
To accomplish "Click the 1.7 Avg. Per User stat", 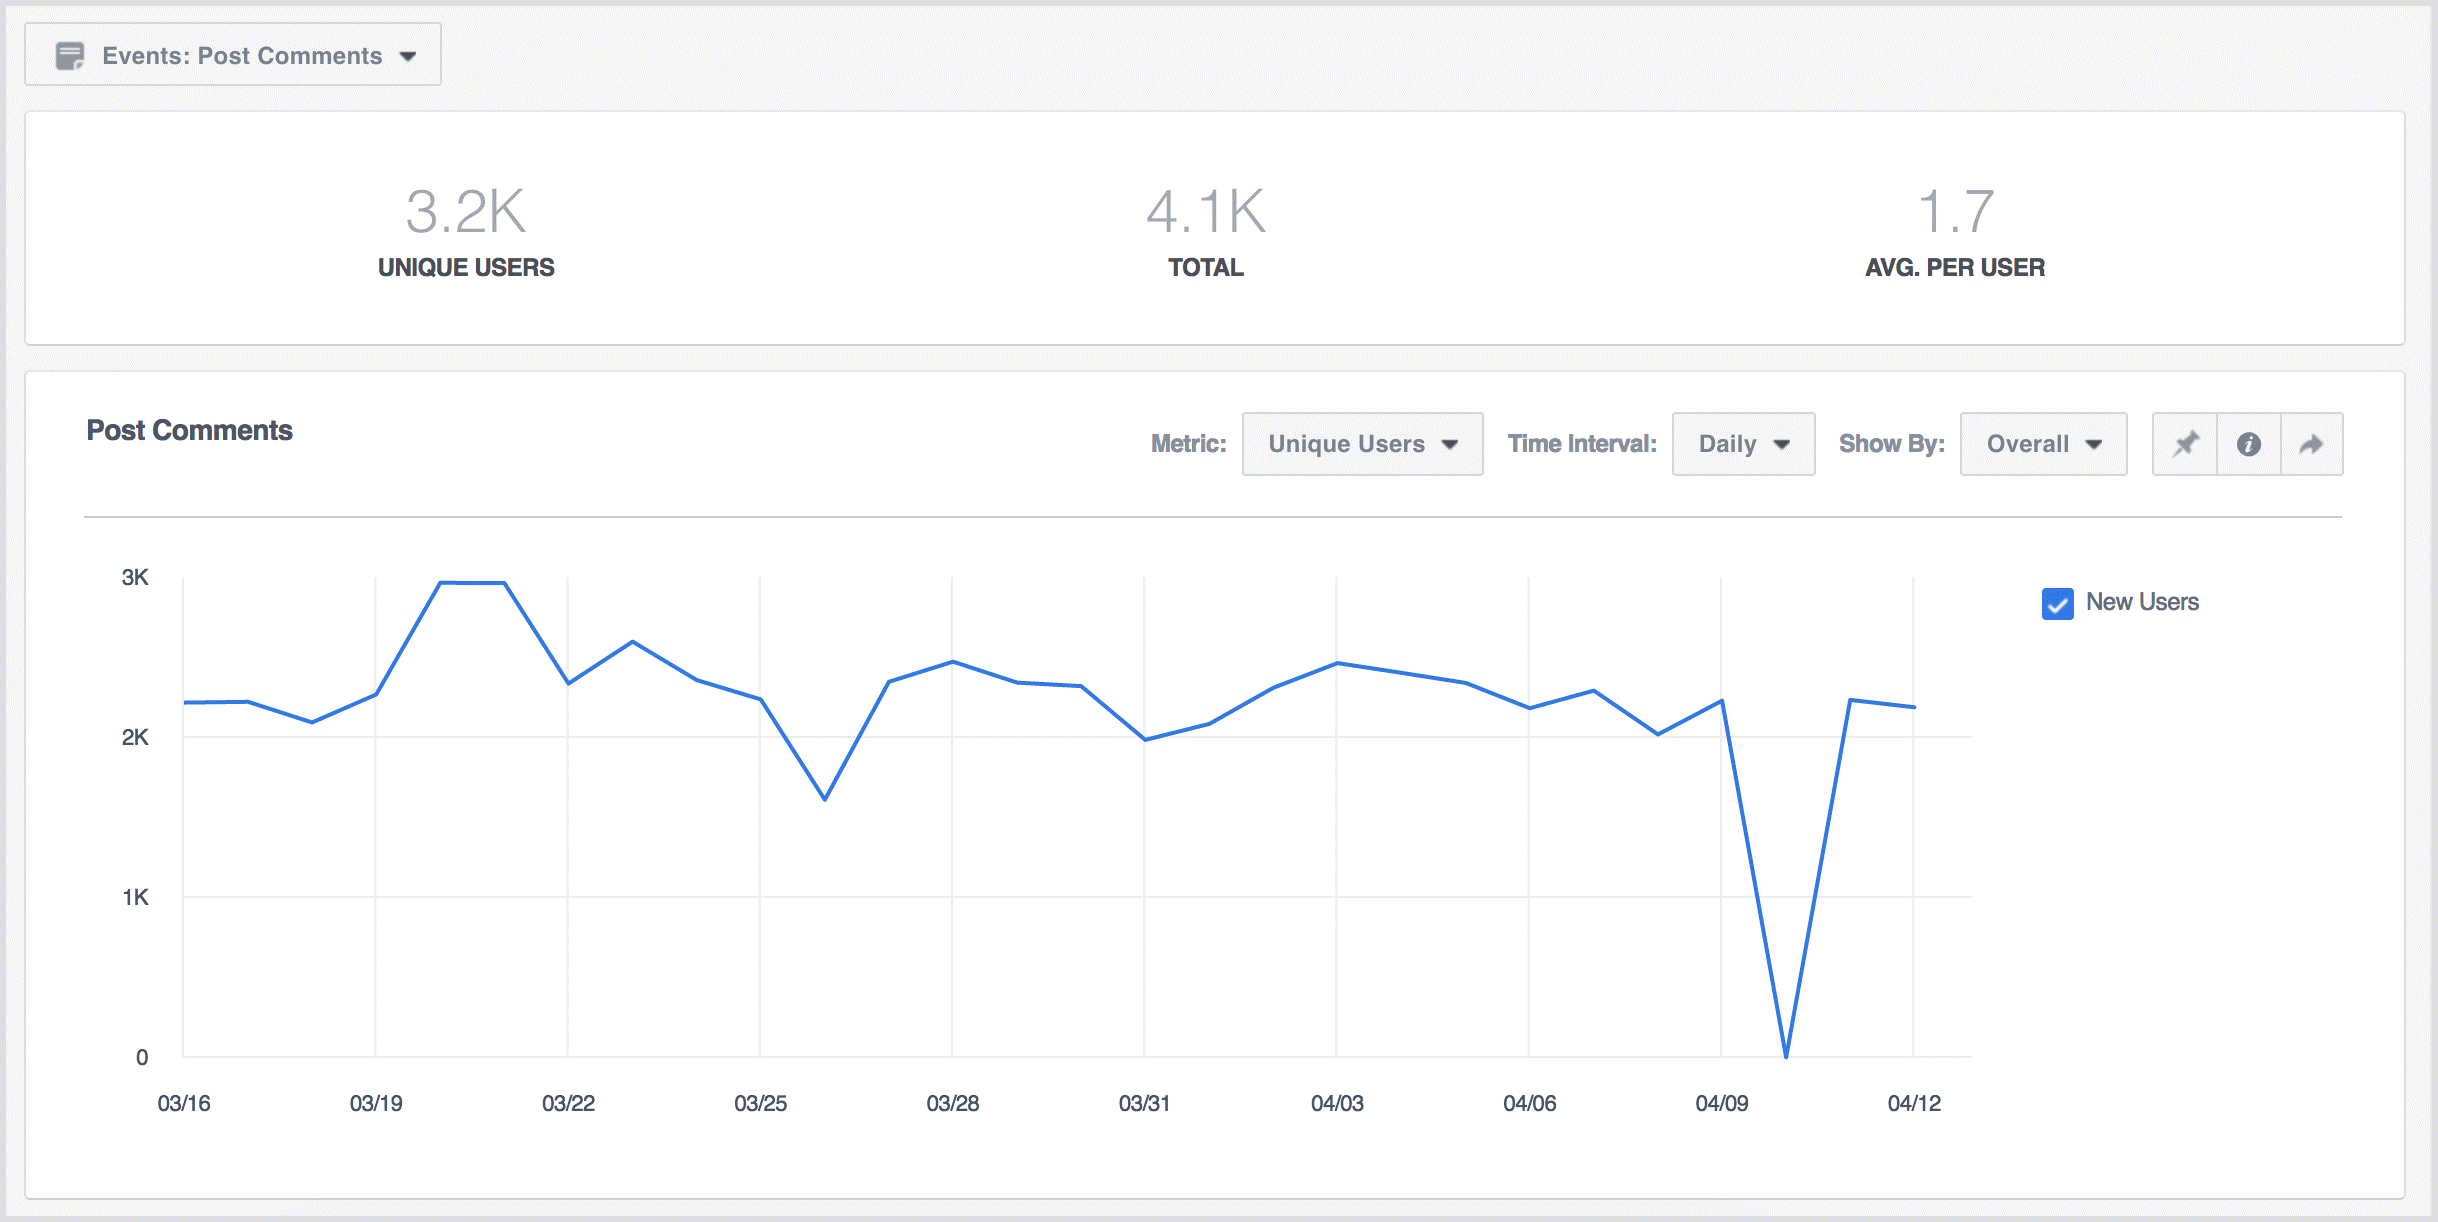I will [x=1955, y=212].
